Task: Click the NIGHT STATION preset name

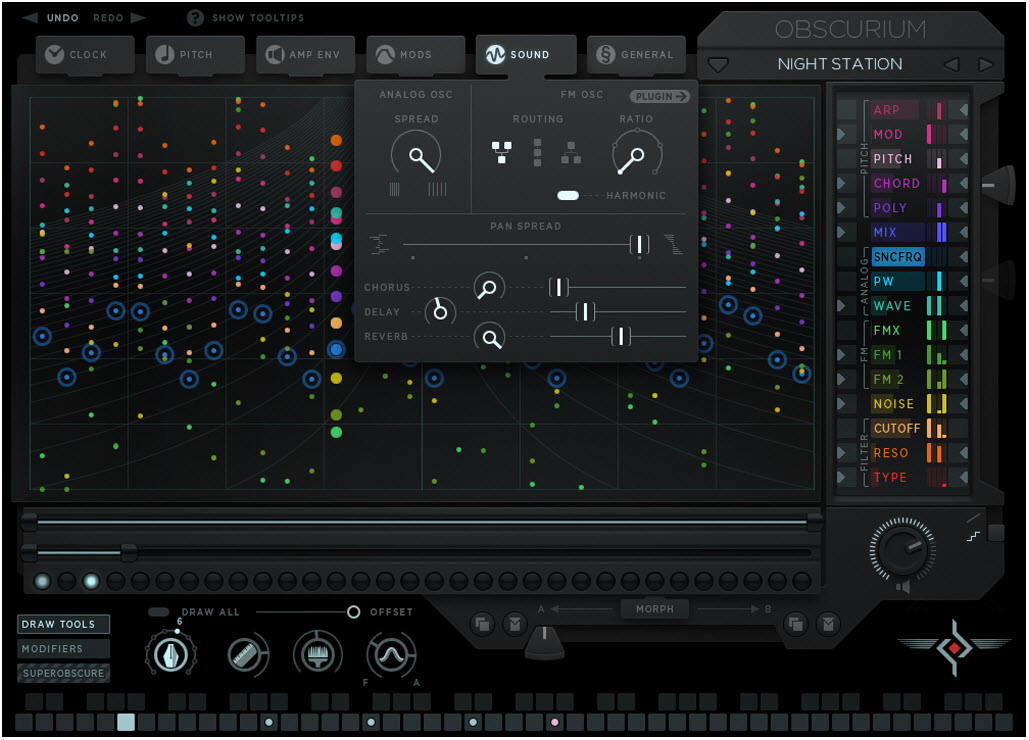Action: [839, 64]
